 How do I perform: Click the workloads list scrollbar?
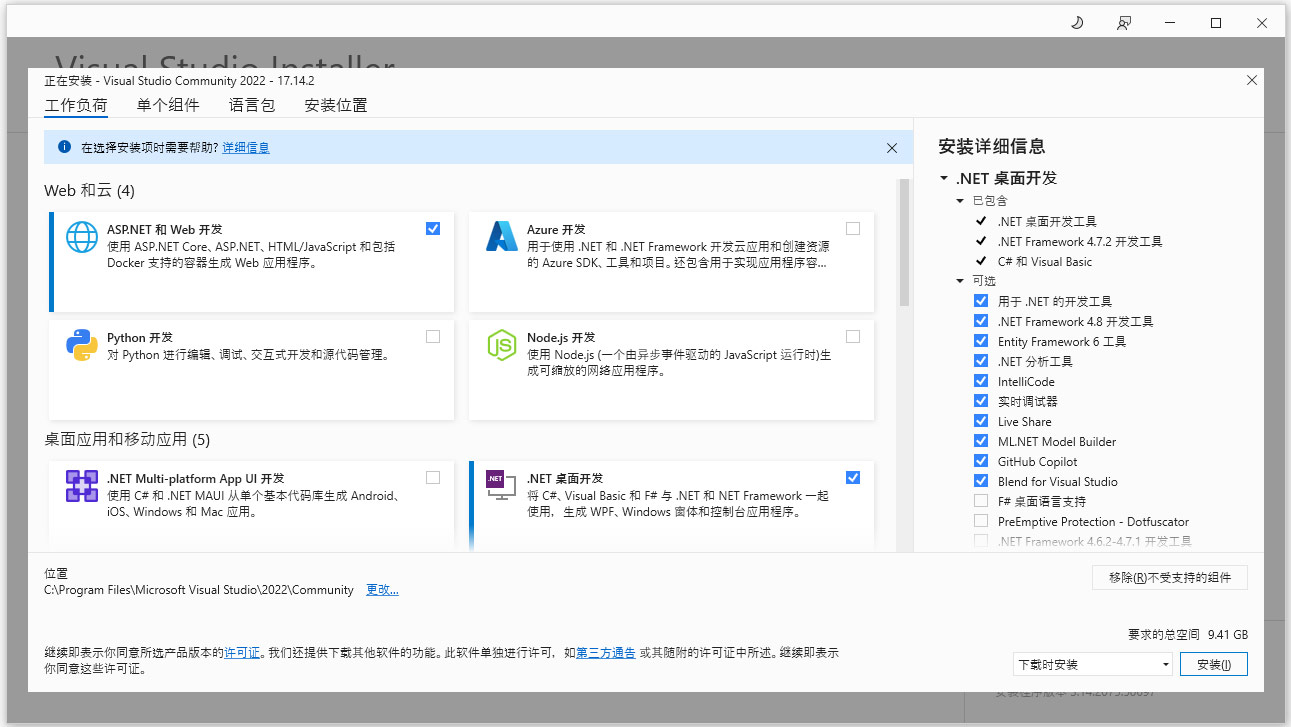(905, 242)
